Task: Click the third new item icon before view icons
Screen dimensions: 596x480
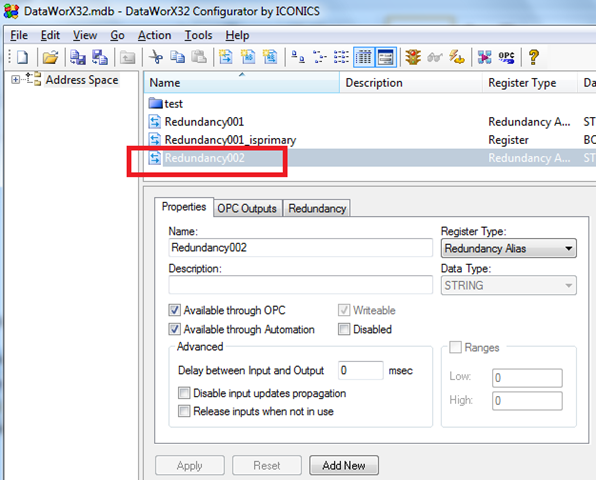Action: click(x=270, y=57)
